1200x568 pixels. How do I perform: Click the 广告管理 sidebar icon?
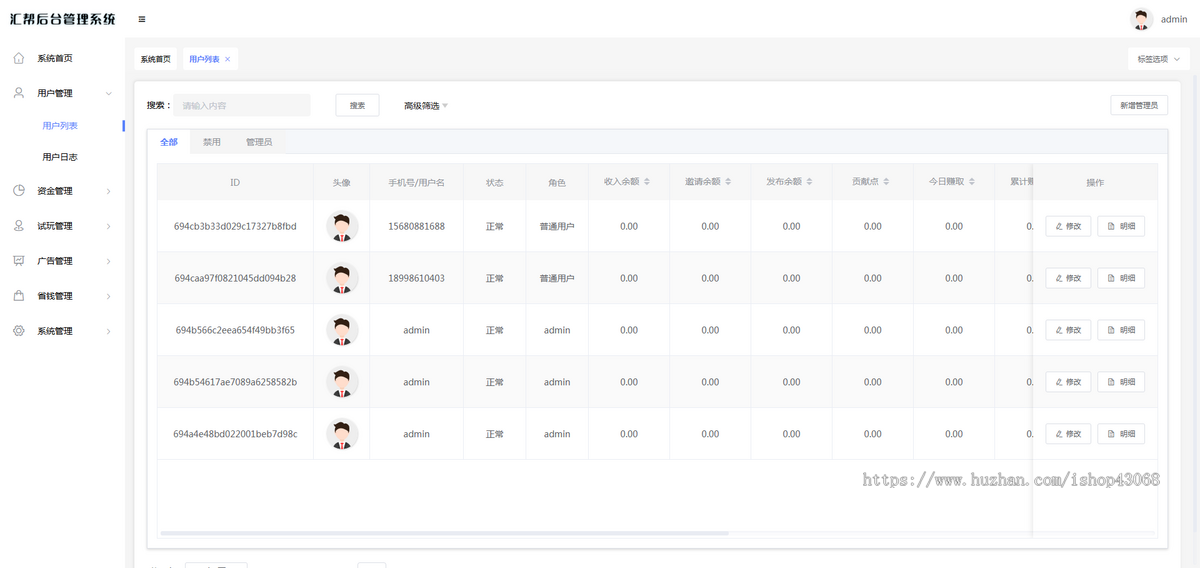tap(19, 261)
